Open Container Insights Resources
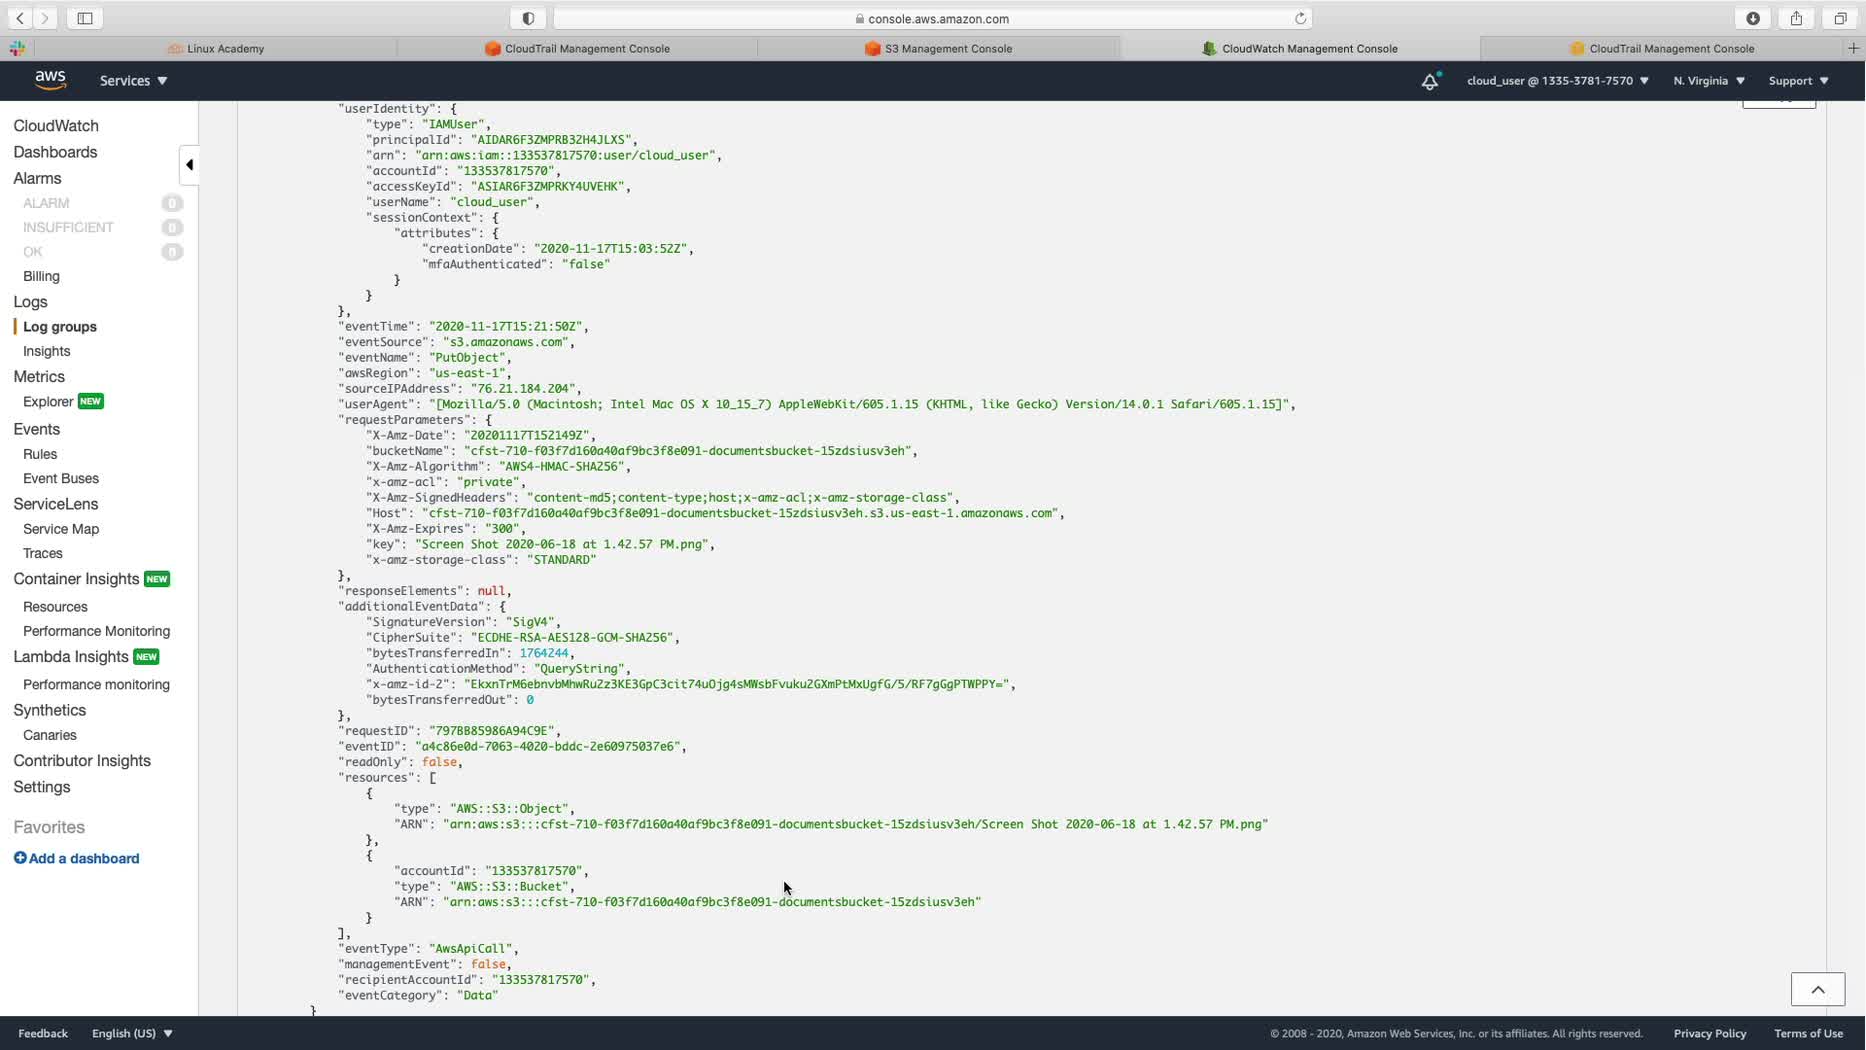This screenshot has width=1866, height=1050. [55, 607]
